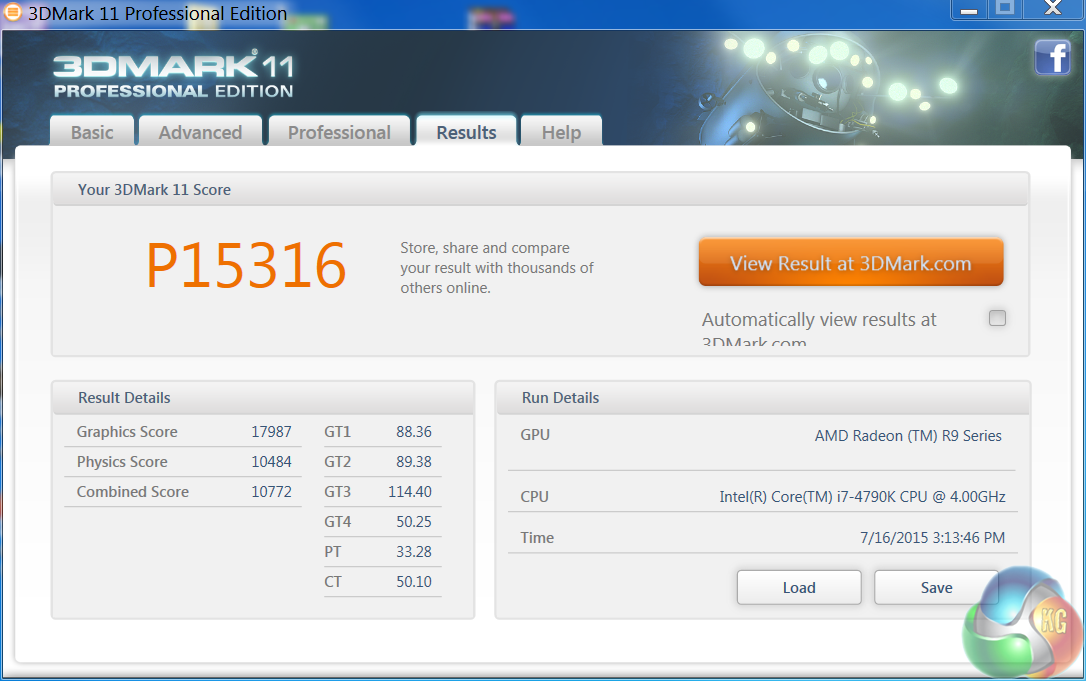Minimize the 3DMark 11 window
The height and width of the screenshot is (681, 1086).
968,9
